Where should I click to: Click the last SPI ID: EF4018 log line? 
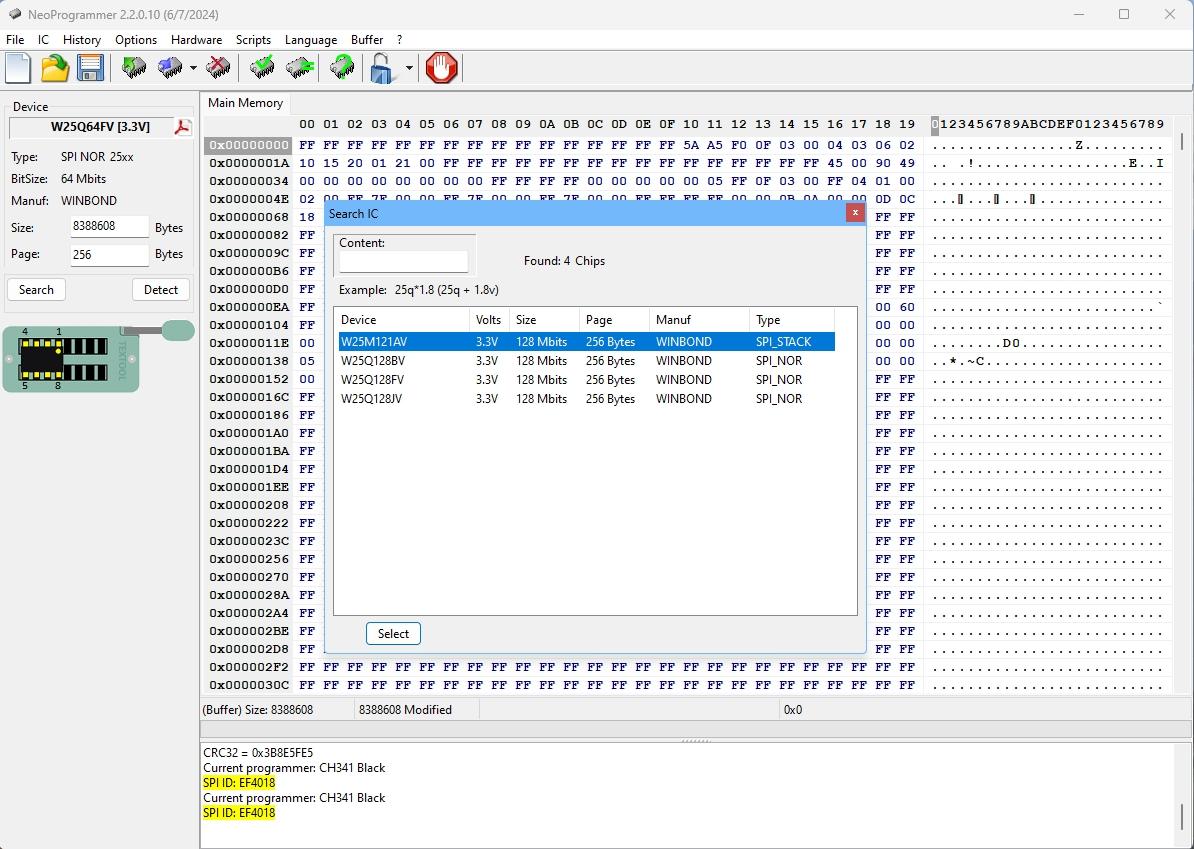(239, 812)
